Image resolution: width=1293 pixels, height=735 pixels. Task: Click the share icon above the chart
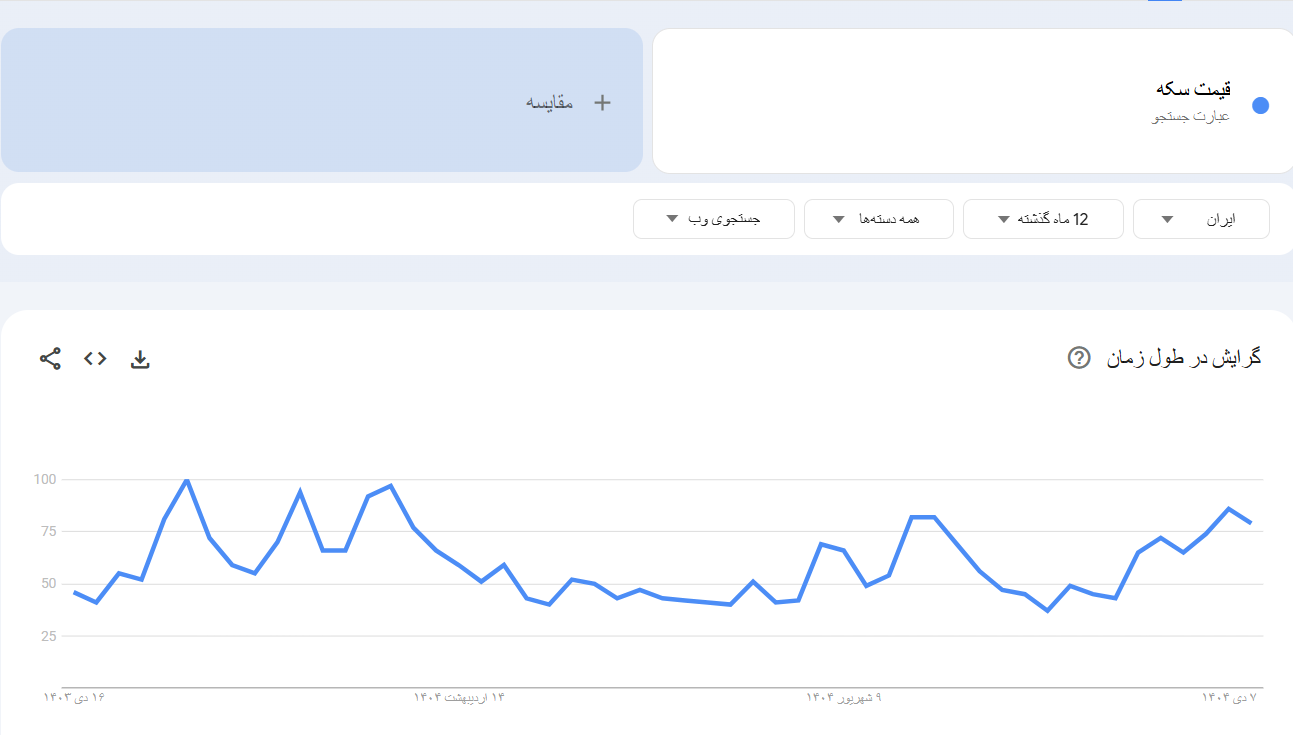pos(50,359)
